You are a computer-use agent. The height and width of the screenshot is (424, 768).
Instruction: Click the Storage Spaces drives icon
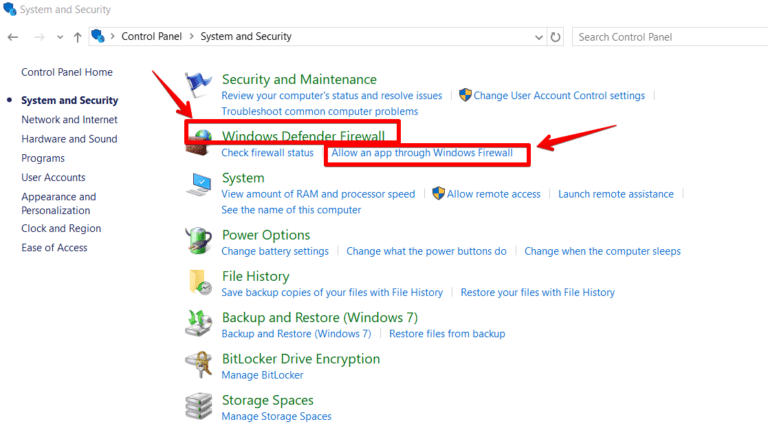(x=199, y=406)
